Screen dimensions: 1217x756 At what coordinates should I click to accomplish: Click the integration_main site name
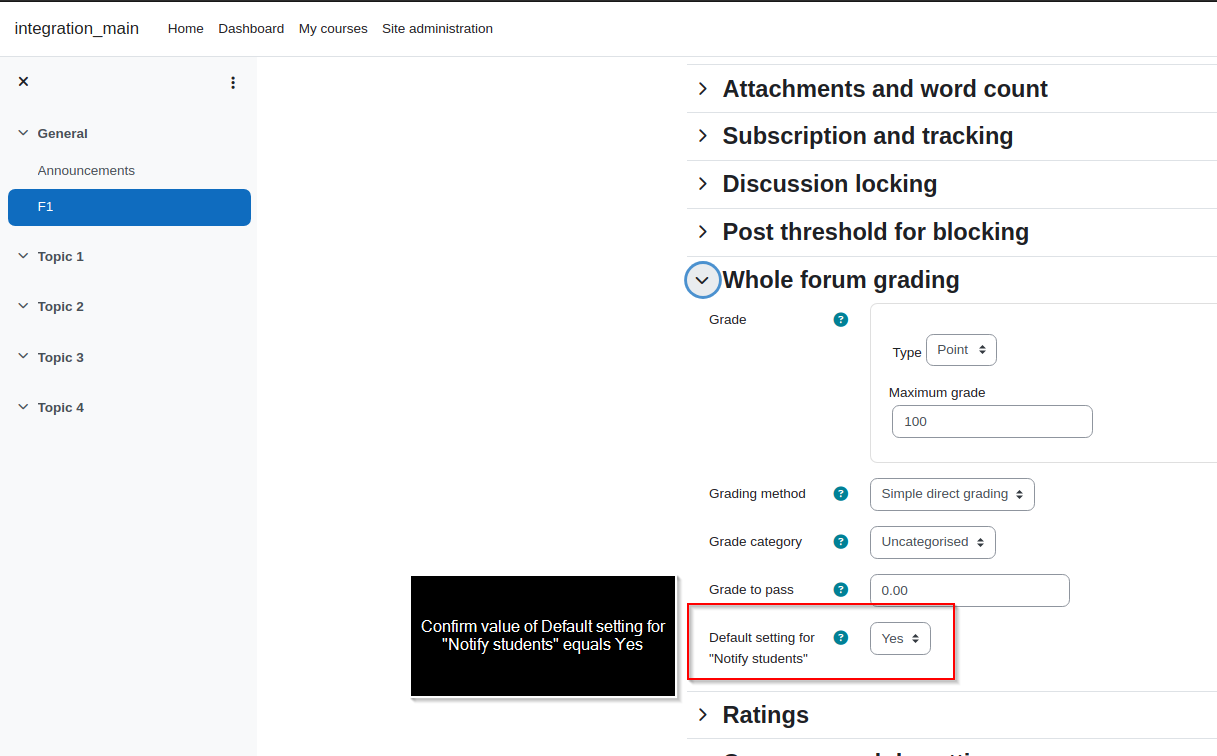[x=77, y=28]
